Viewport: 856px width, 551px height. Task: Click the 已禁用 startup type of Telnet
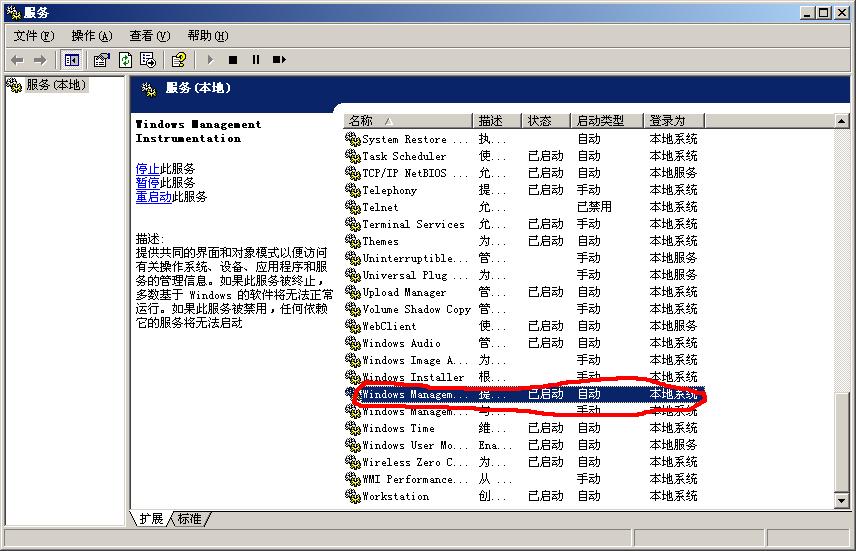pos(594,207)
